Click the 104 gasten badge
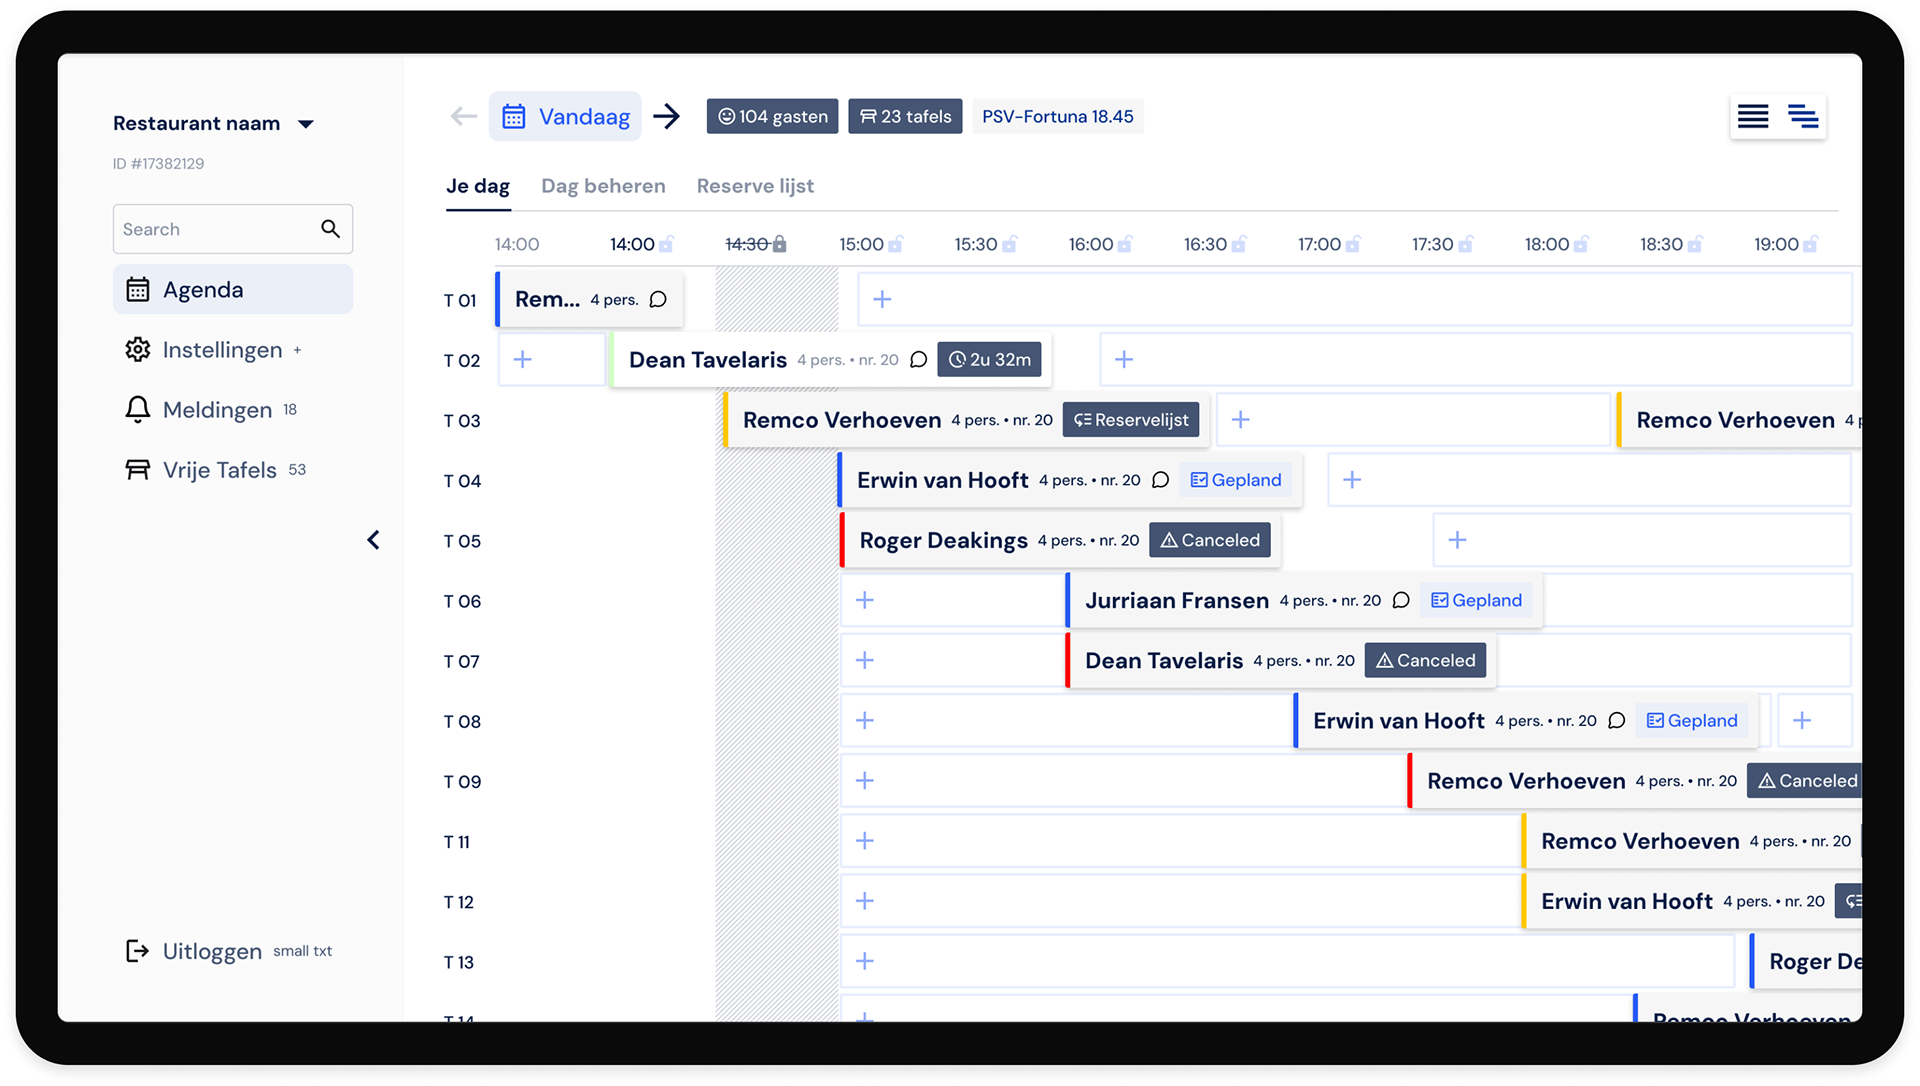The height and width of the screenshot is (1086, 1920). tap(772, 116)
